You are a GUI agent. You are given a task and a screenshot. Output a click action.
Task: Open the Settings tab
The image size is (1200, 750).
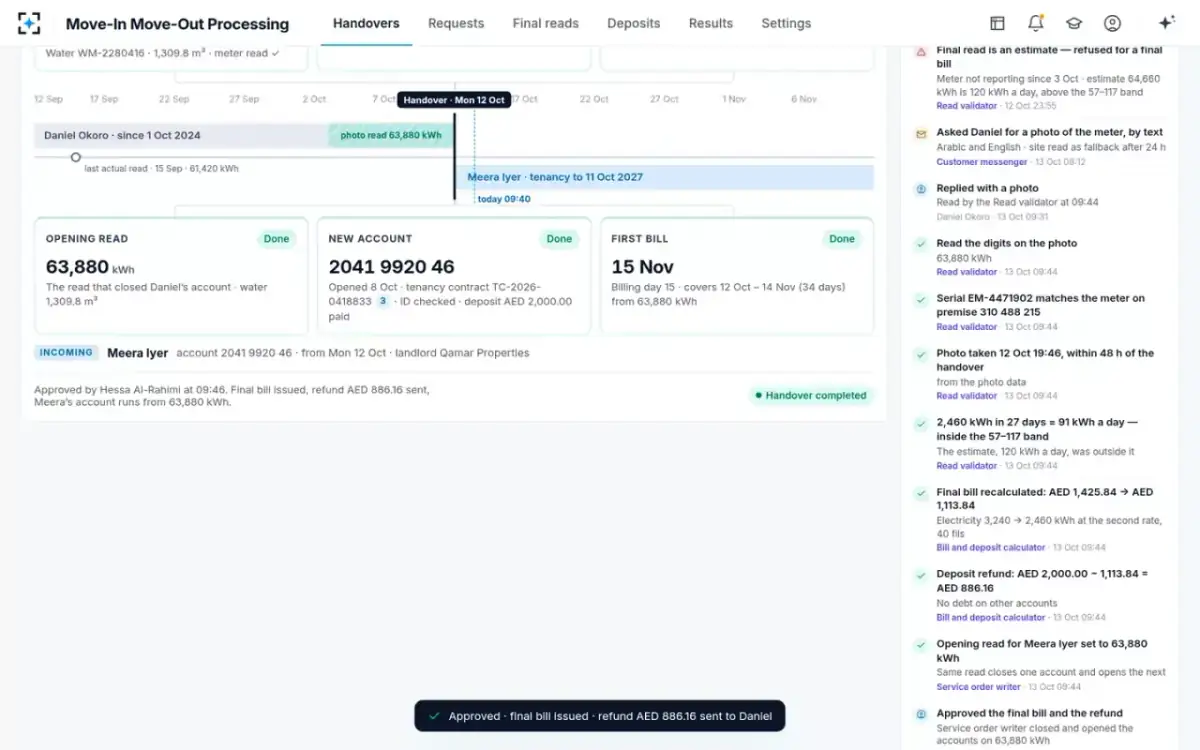point(786,23)
